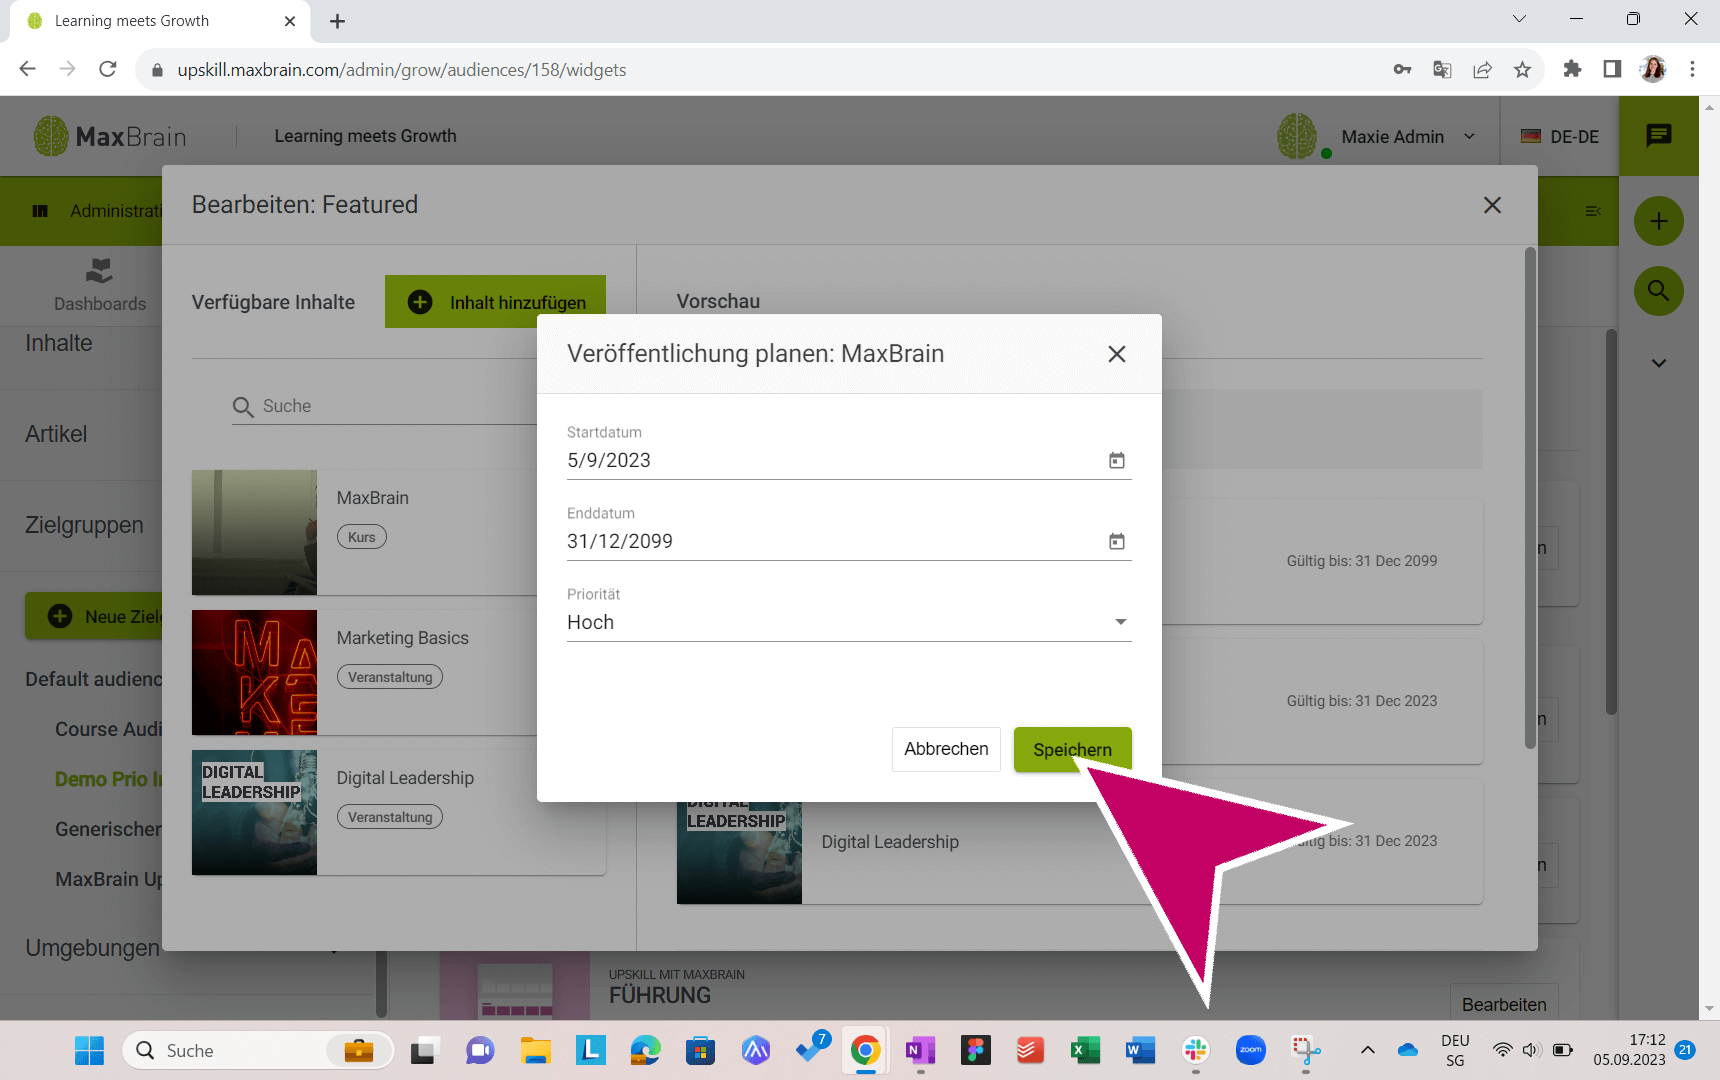Click the address bar URL

pos(402,70)
